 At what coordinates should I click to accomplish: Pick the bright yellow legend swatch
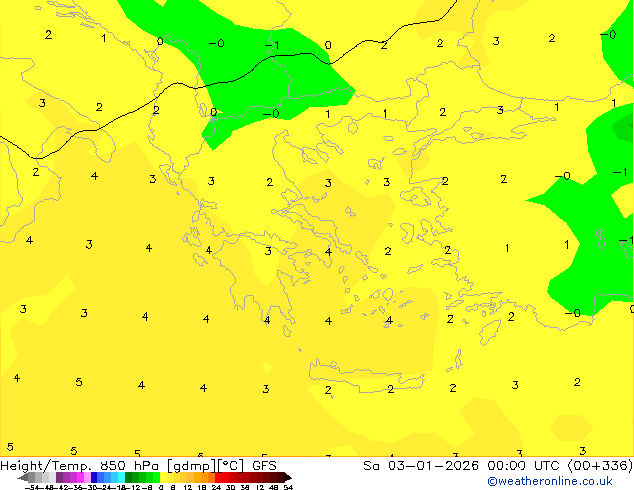tap(163, 477)
